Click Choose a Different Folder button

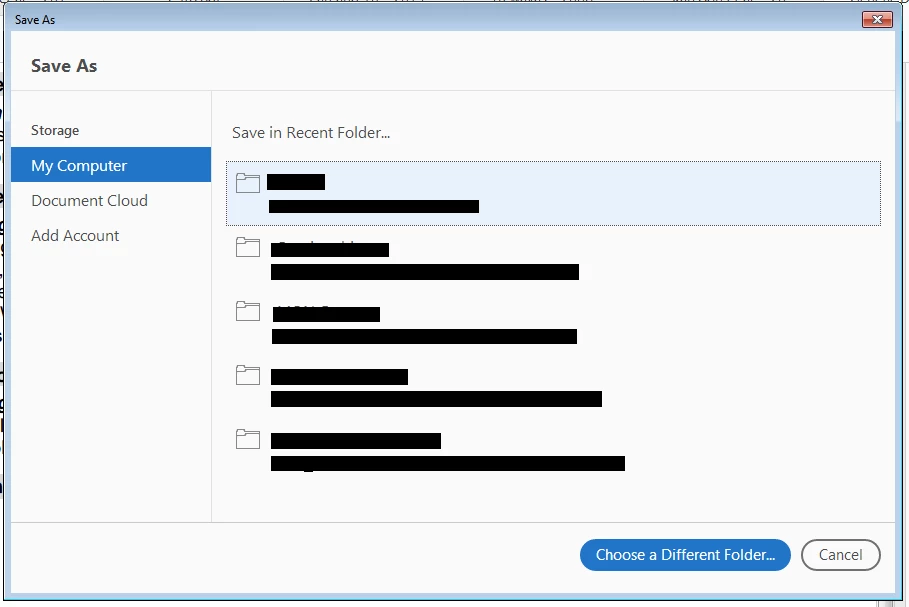(x=685, y=555)
